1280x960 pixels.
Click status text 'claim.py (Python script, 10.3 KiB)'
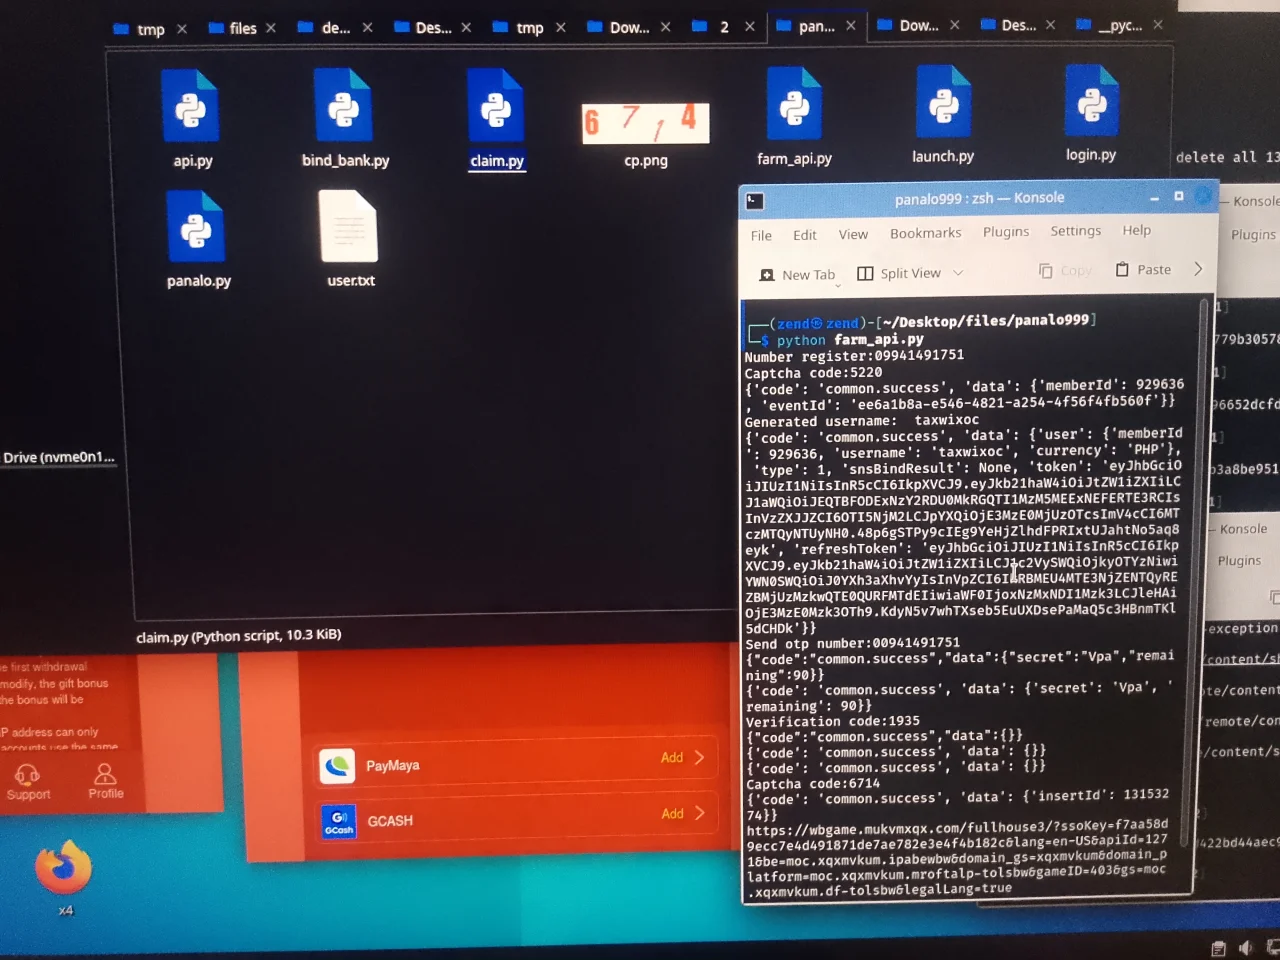pos(238,636)
